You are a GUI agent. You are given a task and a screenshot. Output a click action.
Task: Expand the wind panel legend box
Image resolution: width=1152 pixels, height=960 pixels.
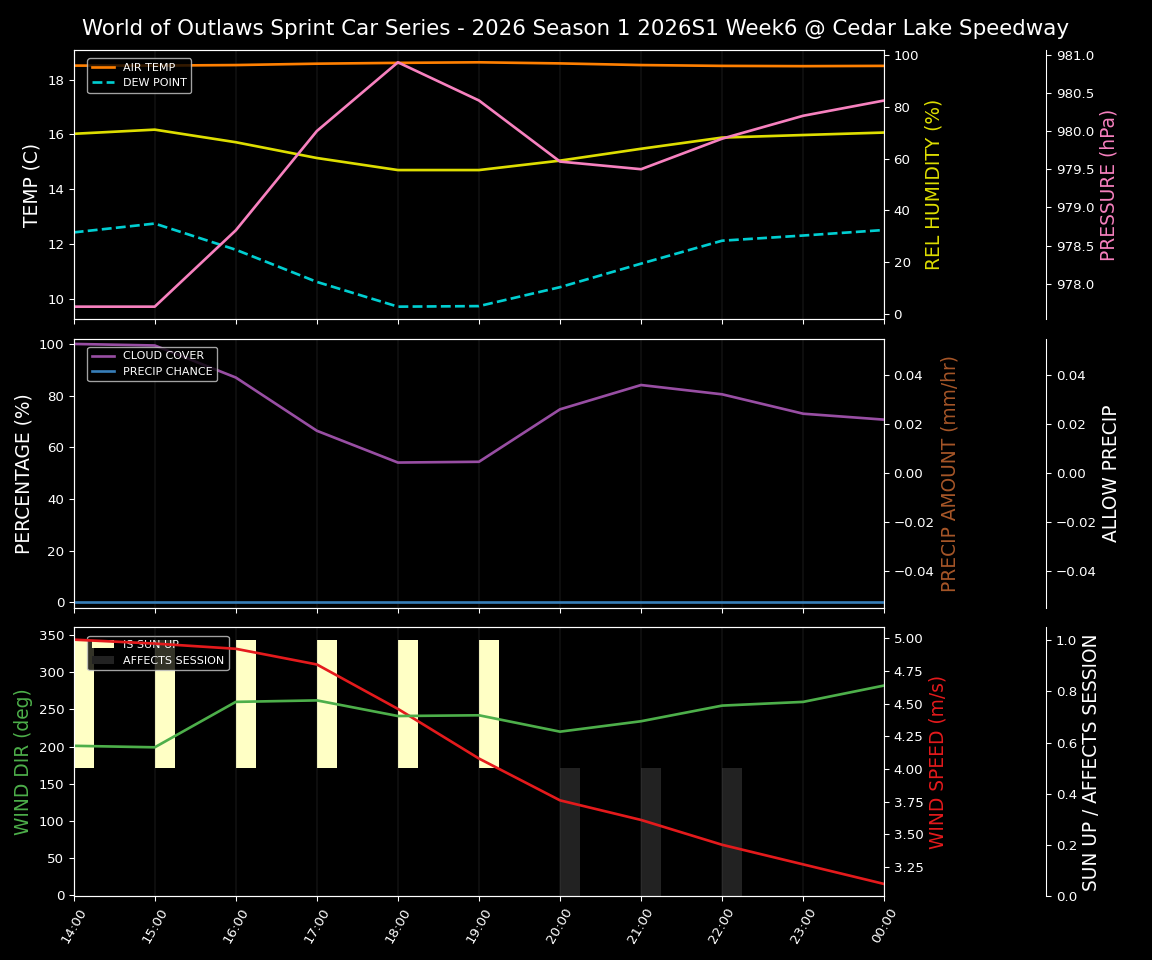[x=159, y=652]
